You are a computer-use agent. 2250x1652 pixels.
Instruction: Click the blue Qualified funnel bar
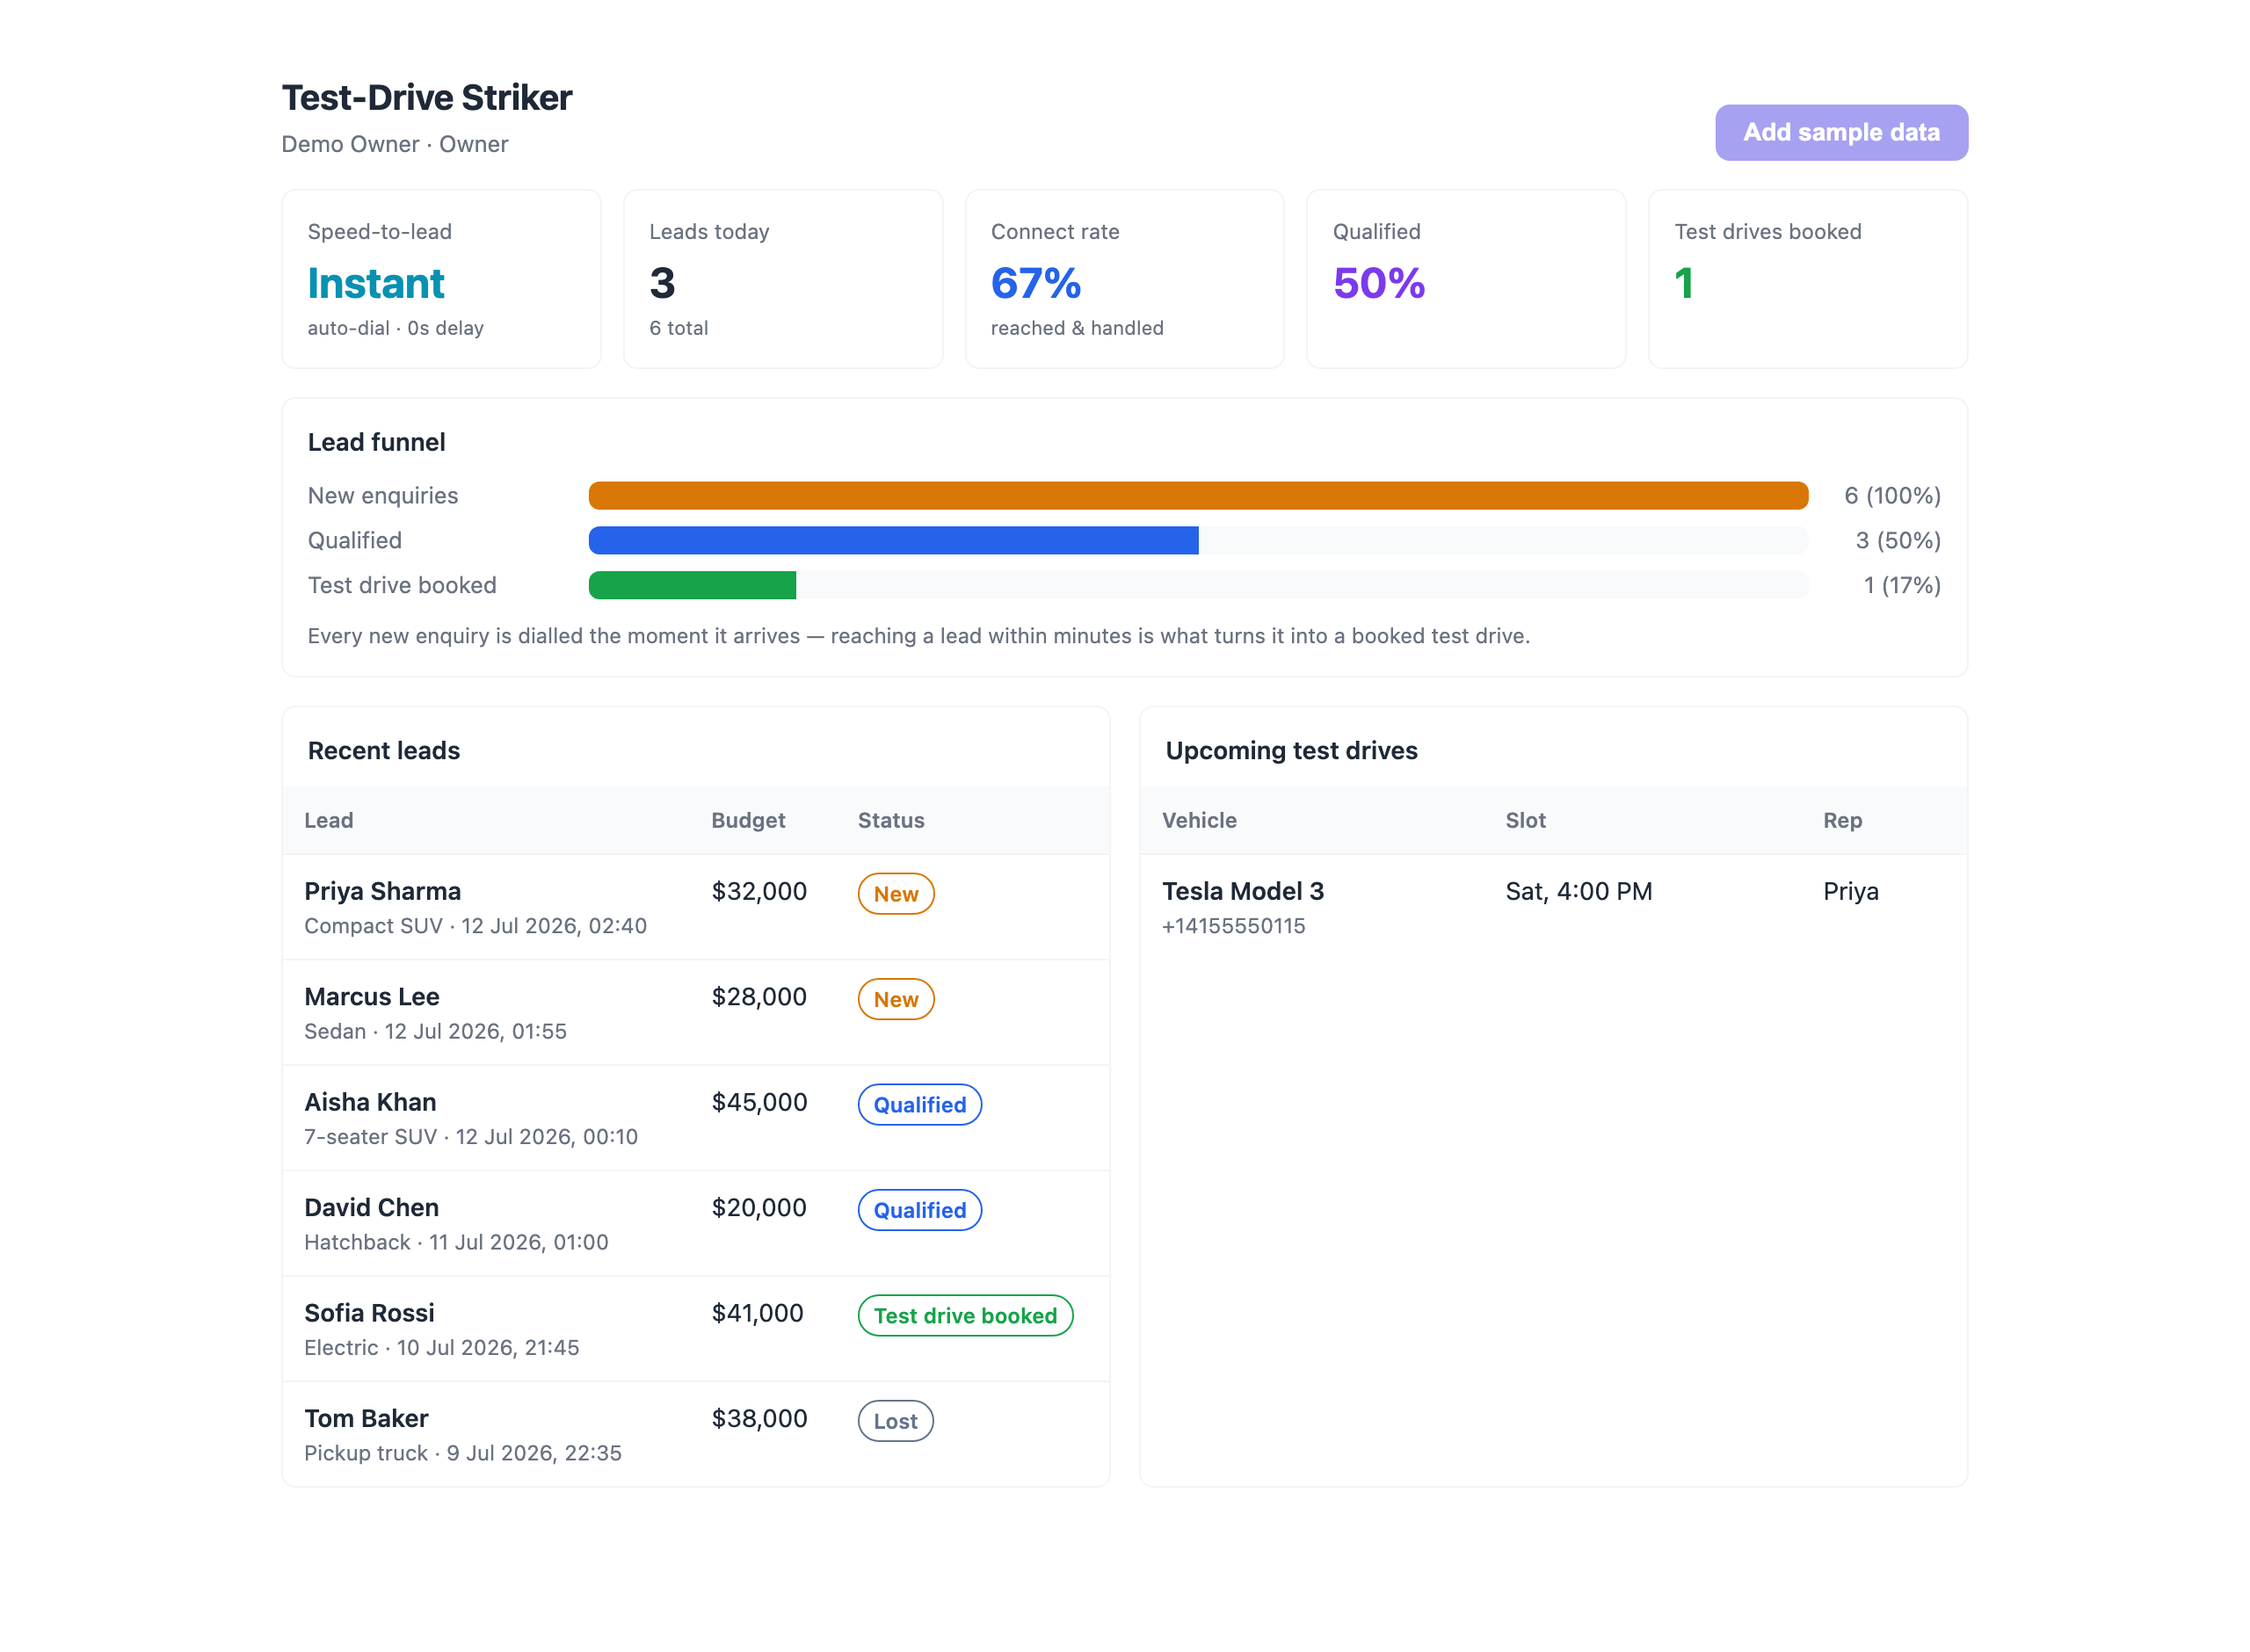[x=893, y=540]
